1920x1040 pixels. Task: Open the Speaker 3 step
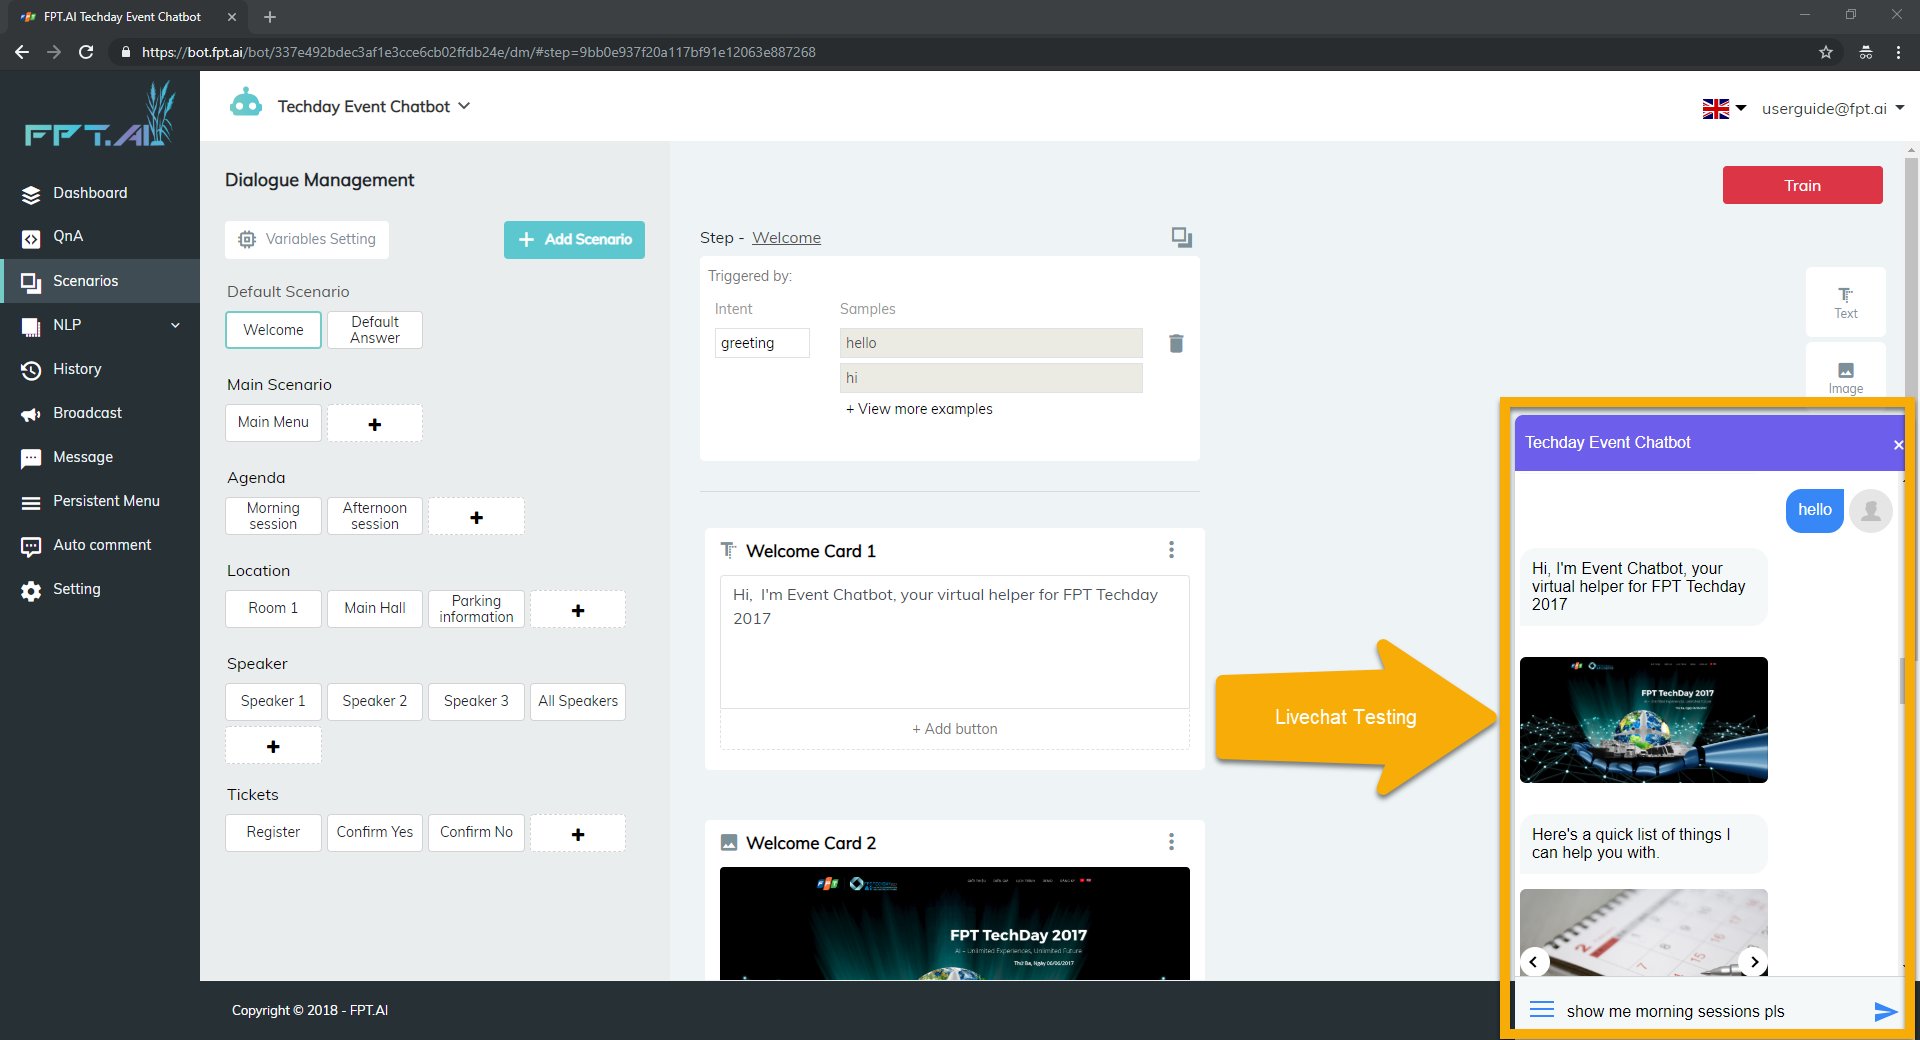tap(476, 701)
